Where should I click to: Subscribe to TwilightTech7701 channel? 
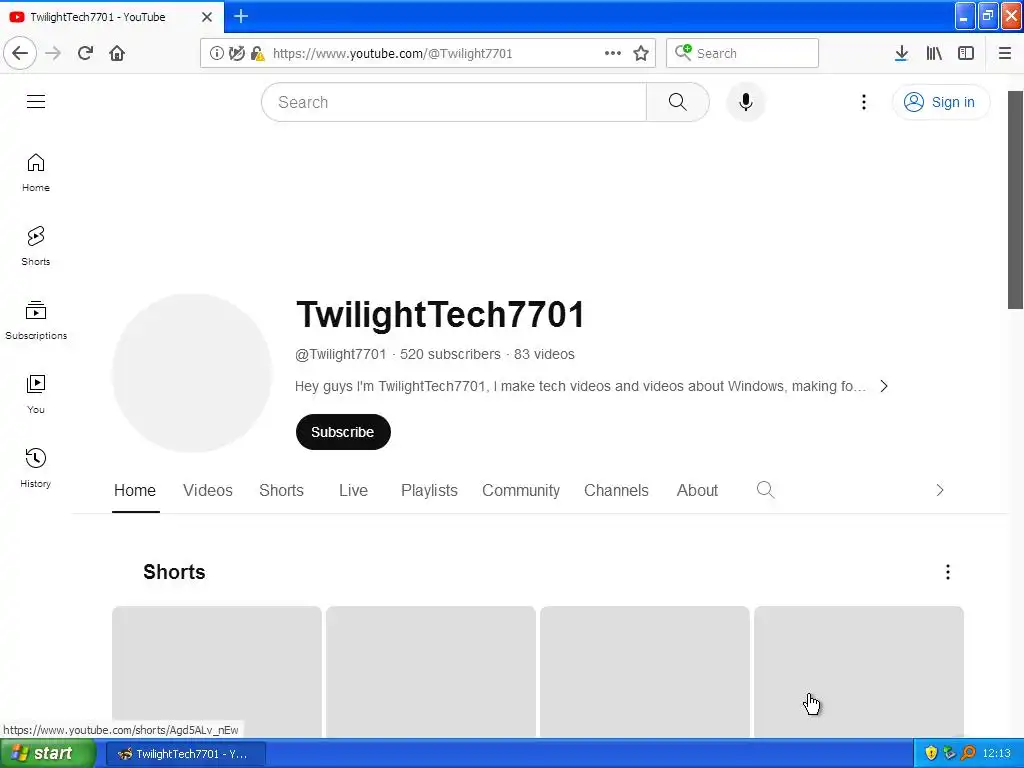343,432
